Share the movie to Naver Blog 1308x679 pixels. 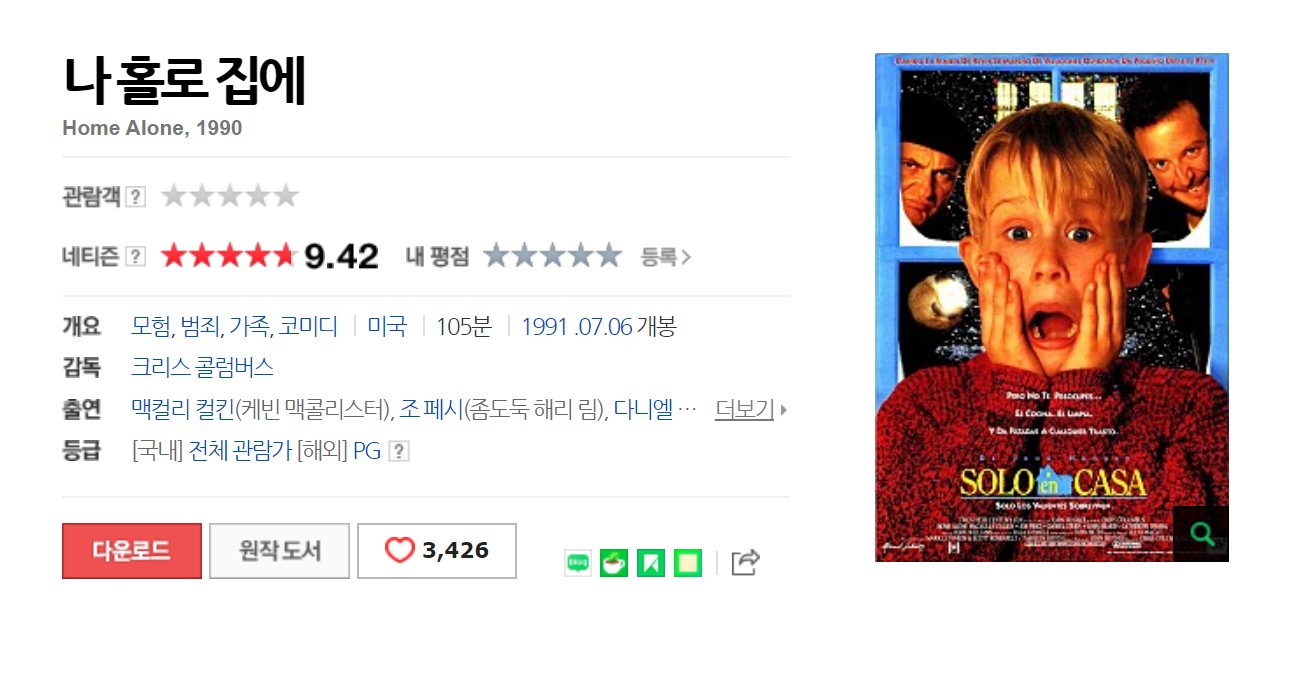578,563
